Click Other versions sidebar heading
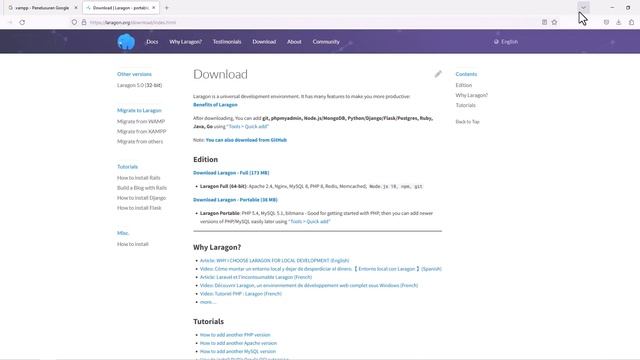The image size is (640, 360). [134, 74]
